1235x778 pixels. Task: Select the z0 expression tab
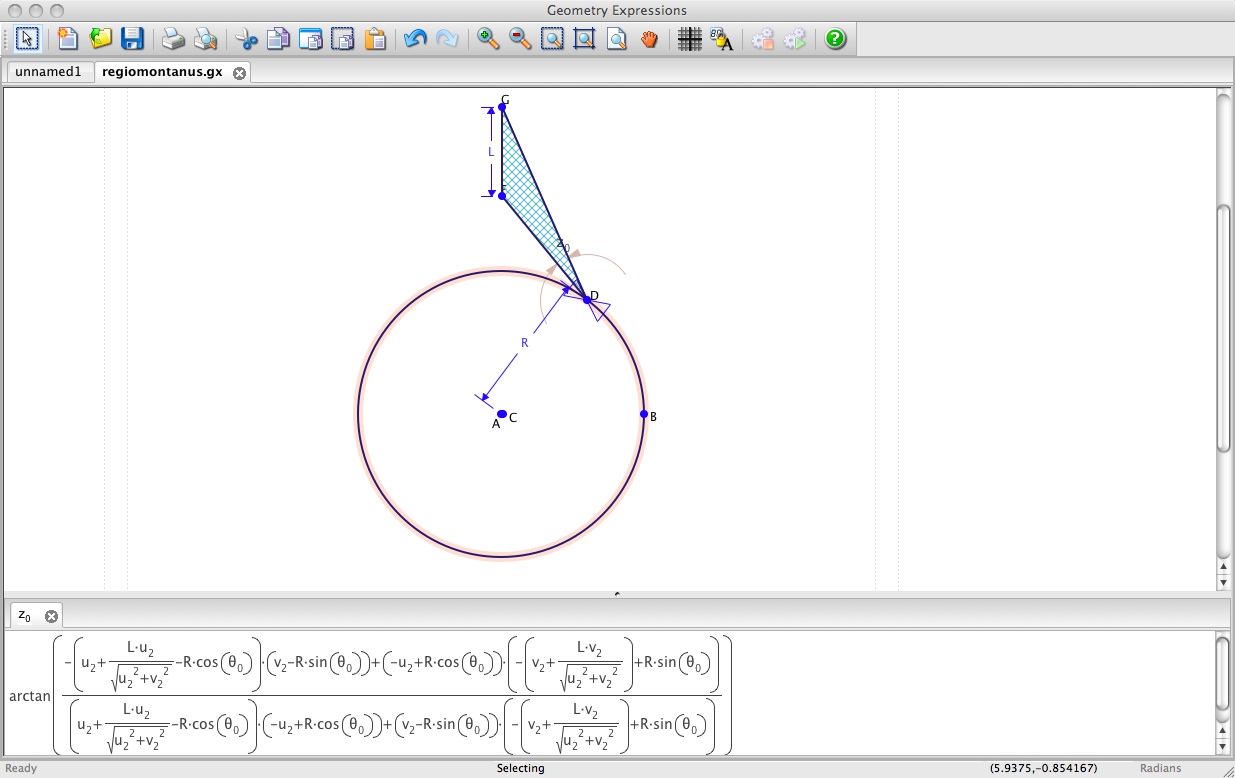25,615
